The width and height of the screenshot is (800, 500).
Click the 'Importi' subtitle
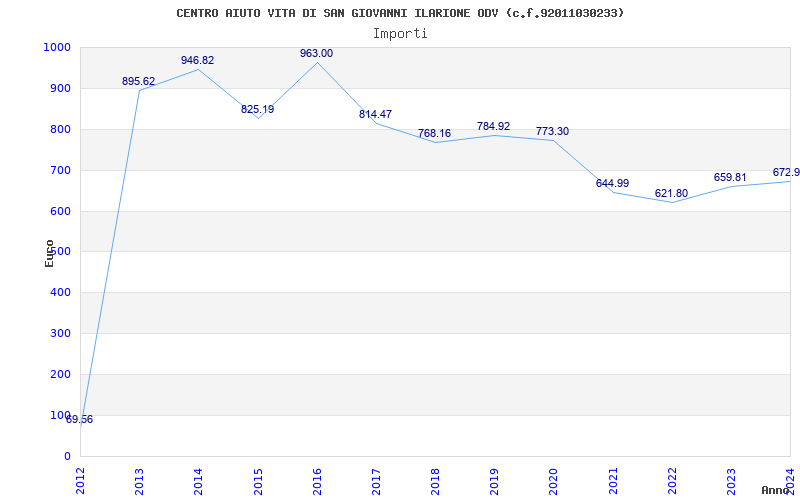(x=400, y=33)
